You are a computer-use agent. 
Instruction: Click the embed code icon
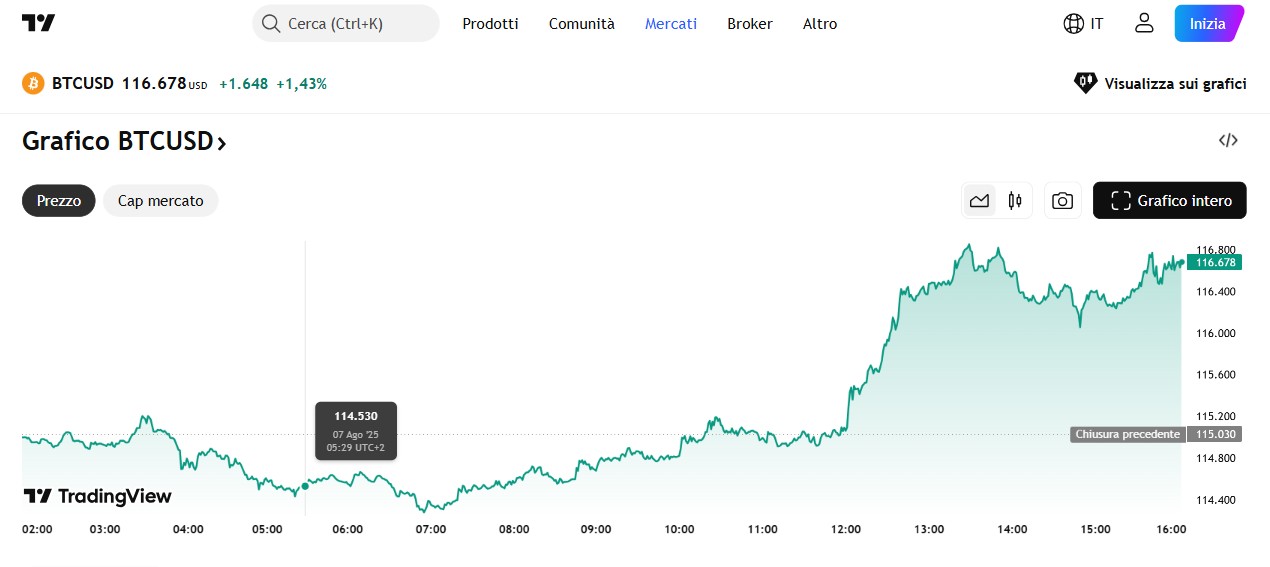(x=1228, y=140)
